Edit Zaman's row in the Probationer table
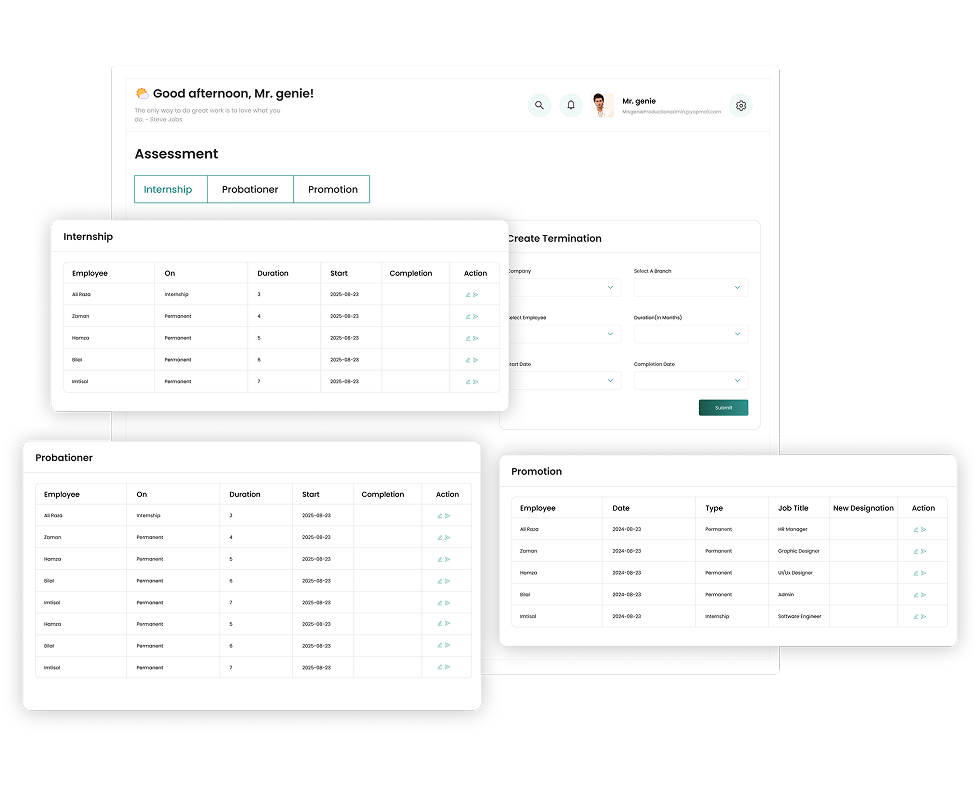Screen dimensions: 980x800 pyautogui.click(x=440, y=538)
